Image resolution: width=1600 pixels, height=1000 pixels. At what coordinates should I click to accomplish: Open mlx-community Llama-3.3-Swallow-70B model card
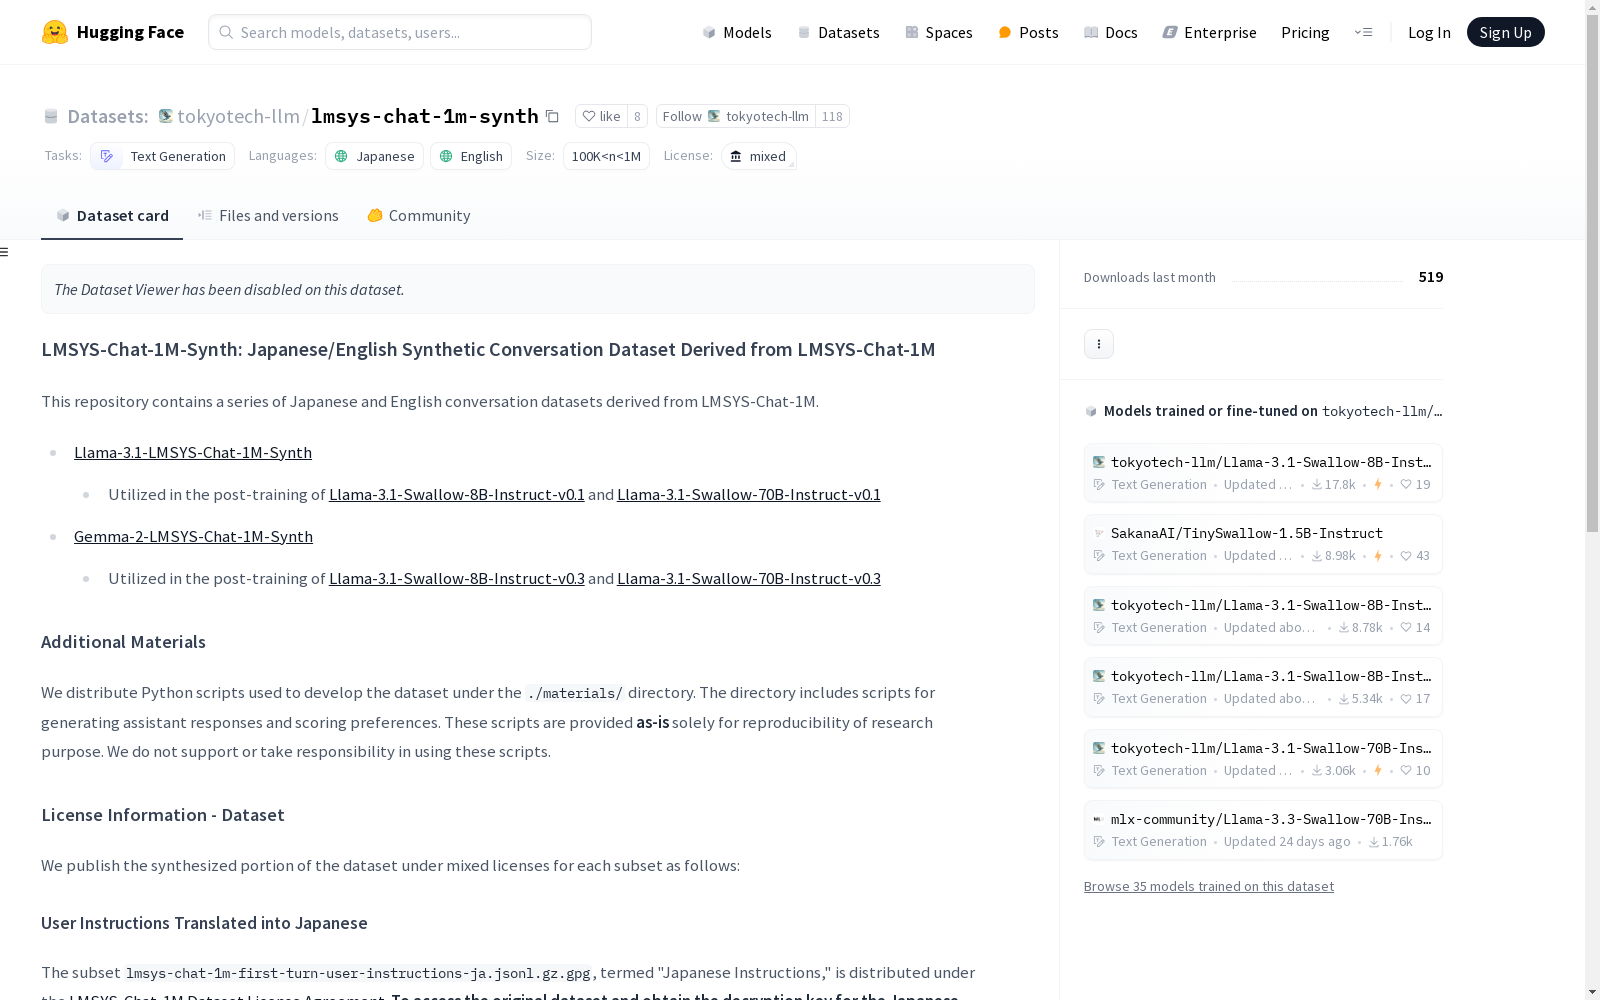[x=1263, y=830]
